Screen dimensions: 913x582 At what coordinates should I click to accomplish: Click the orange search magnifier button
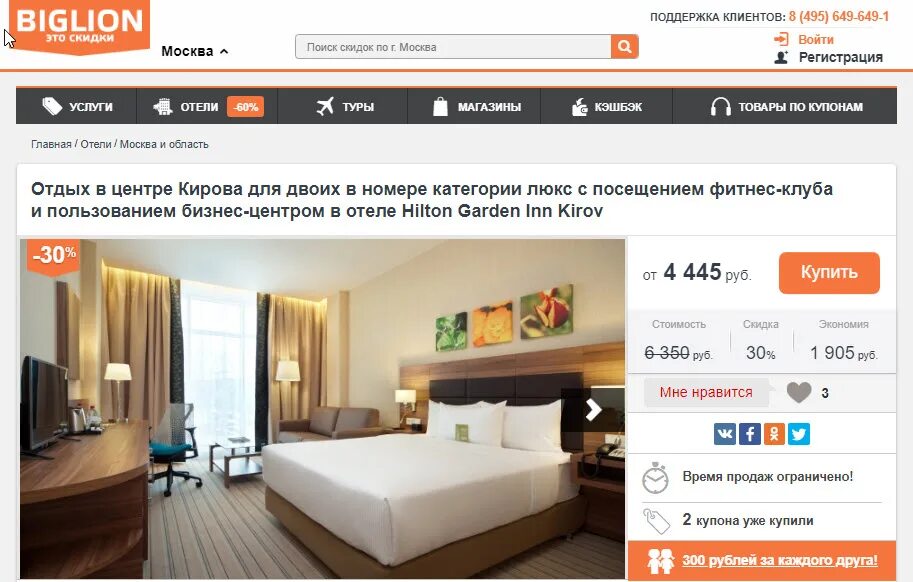click(x=624, y=47)
